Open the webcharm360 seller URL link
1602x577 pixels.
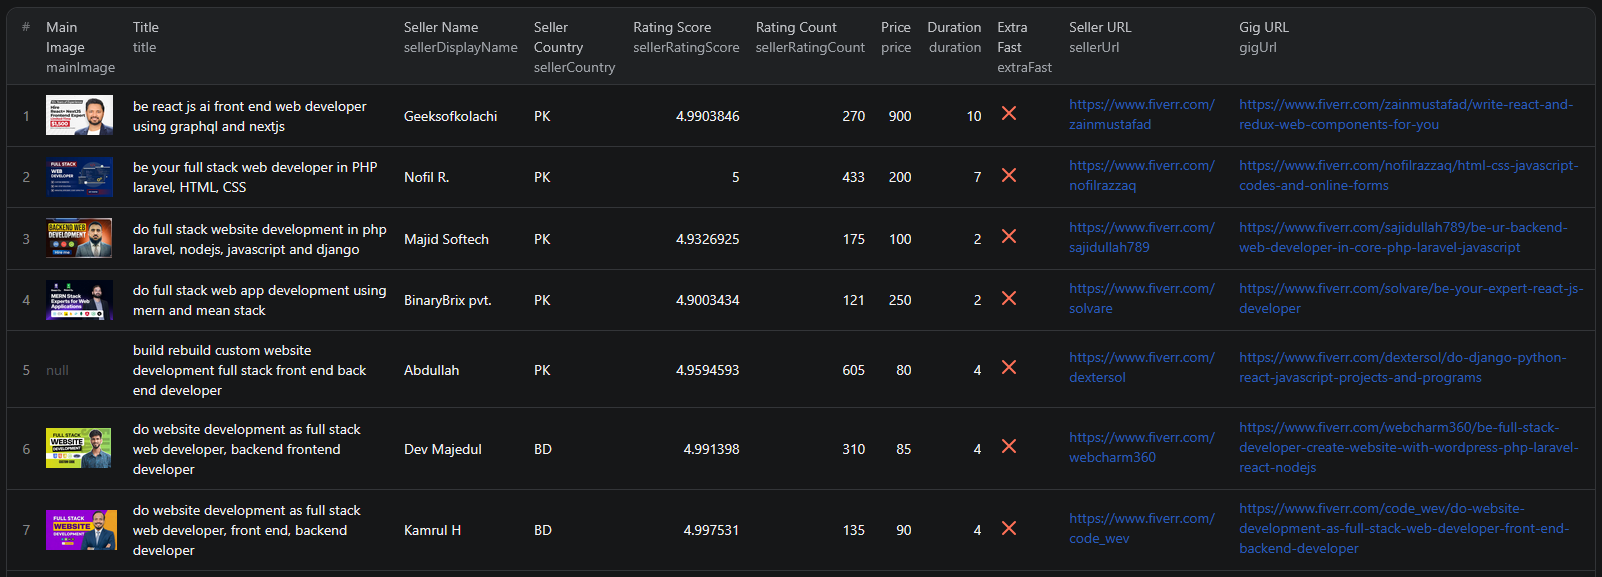tap(1141, 448)
